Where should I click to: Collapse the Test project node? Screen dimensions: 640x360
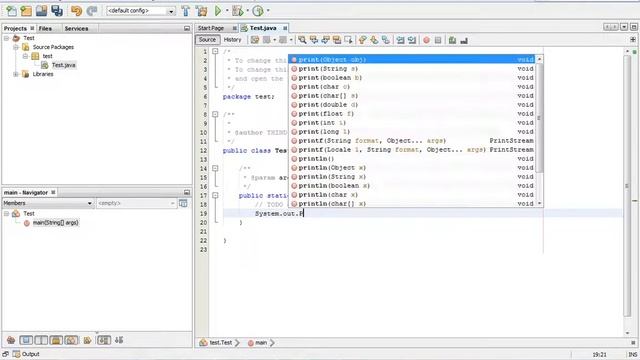click(x=7, y=38)
